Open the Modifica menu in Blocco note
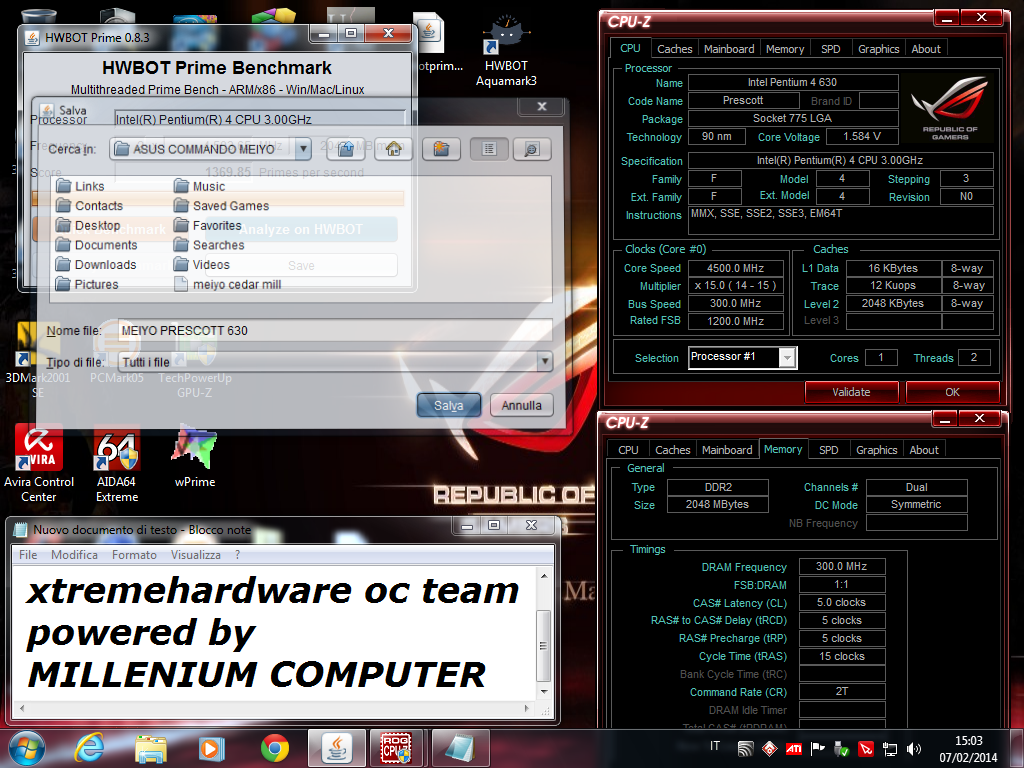Image resolution: width=1024 pixels, height=768 pixels. click(x=74, y=555)
